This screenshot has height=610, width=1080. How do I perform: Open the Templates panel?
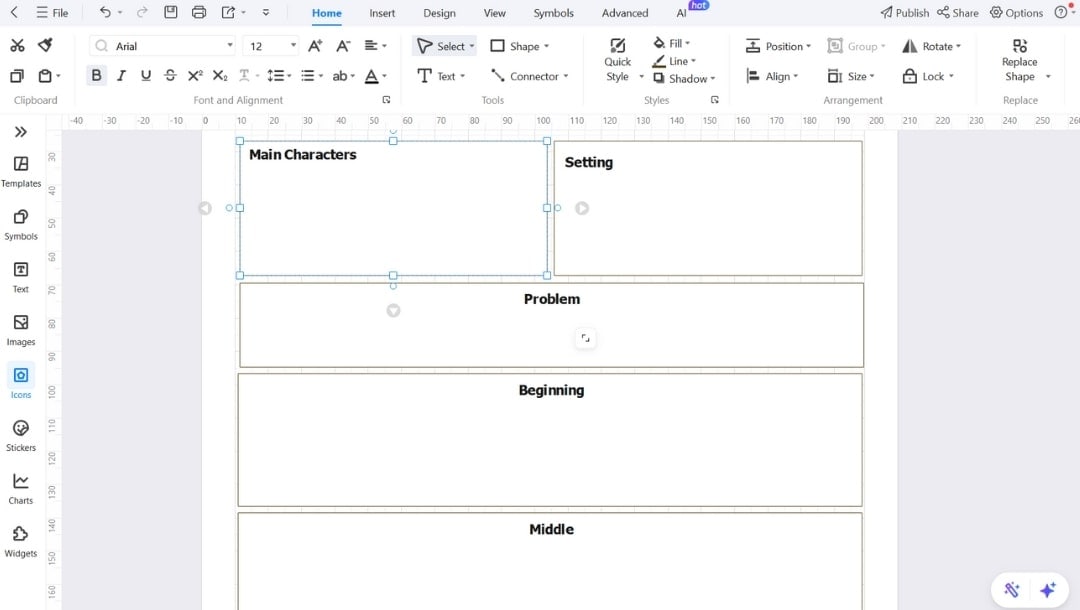pos(21,171)
